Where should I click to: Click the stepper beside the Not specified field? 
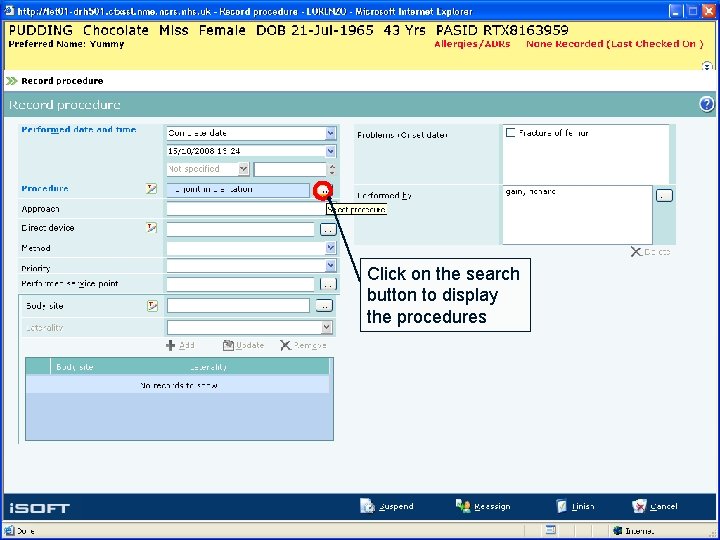tap(332, 169)
